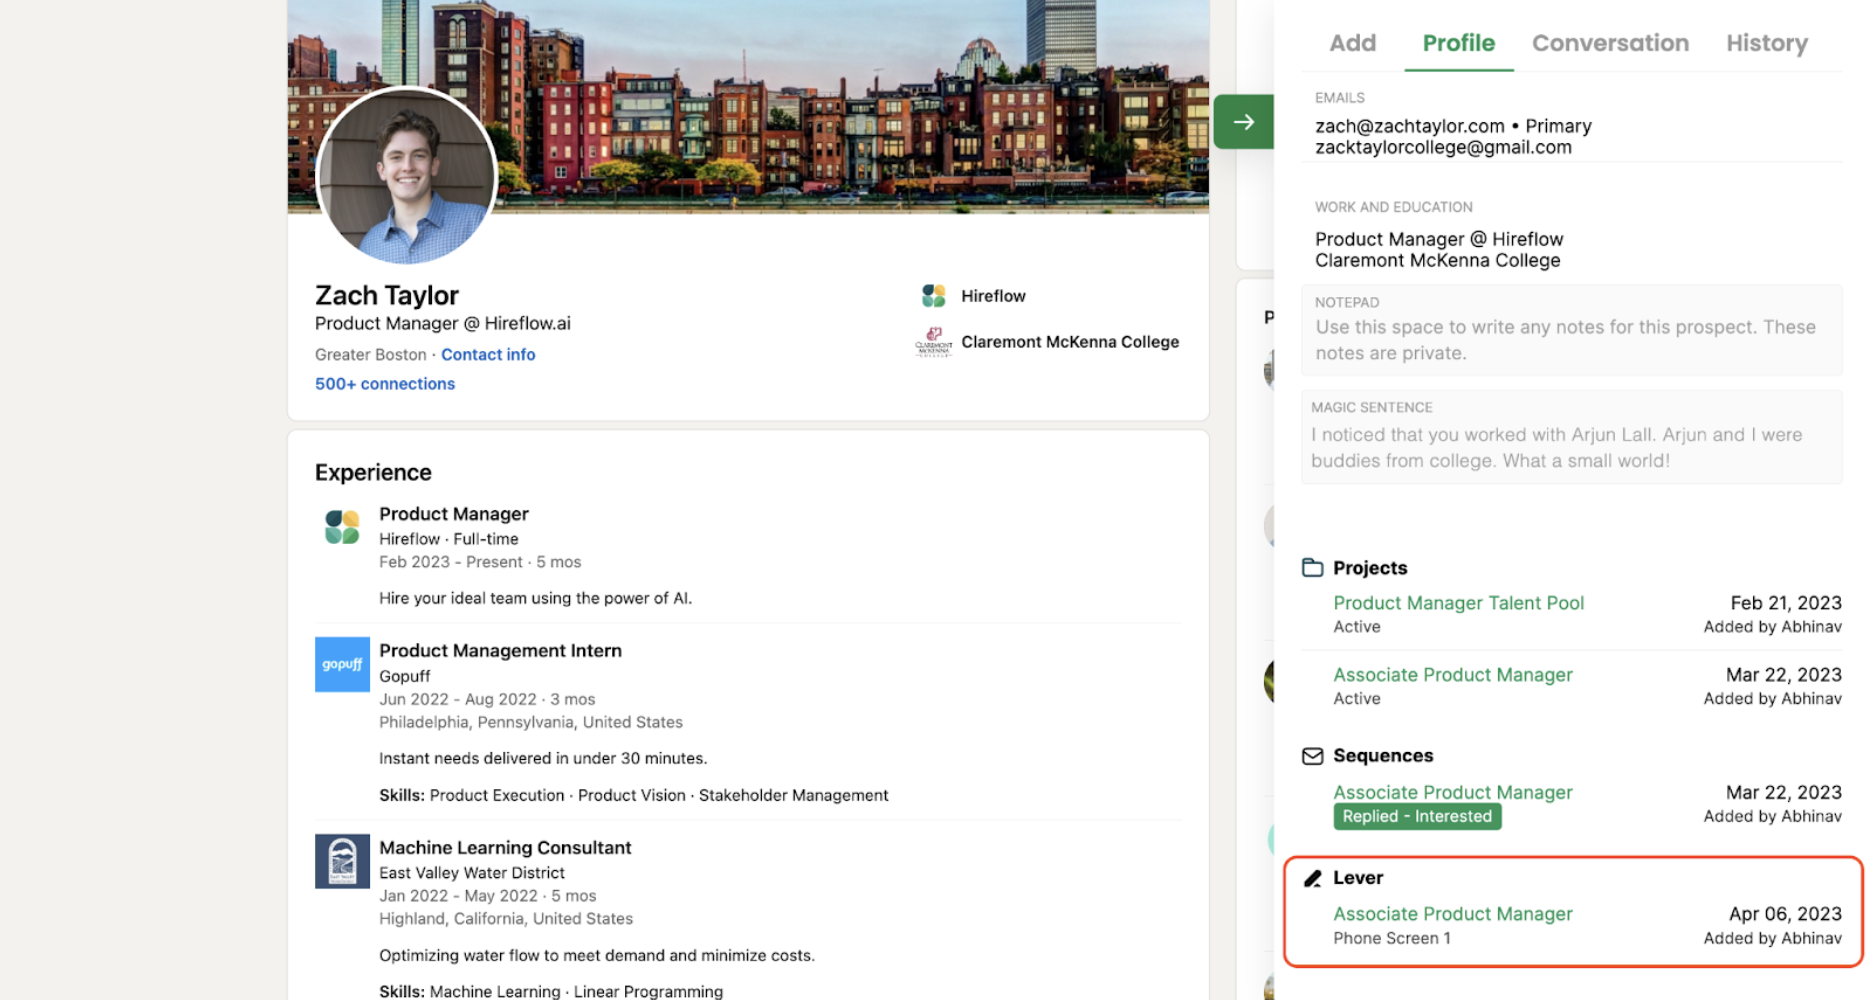Click the Projects folder icon
The image size is (1870, 1000).
pyautogui.click(x=1312, y=568)
